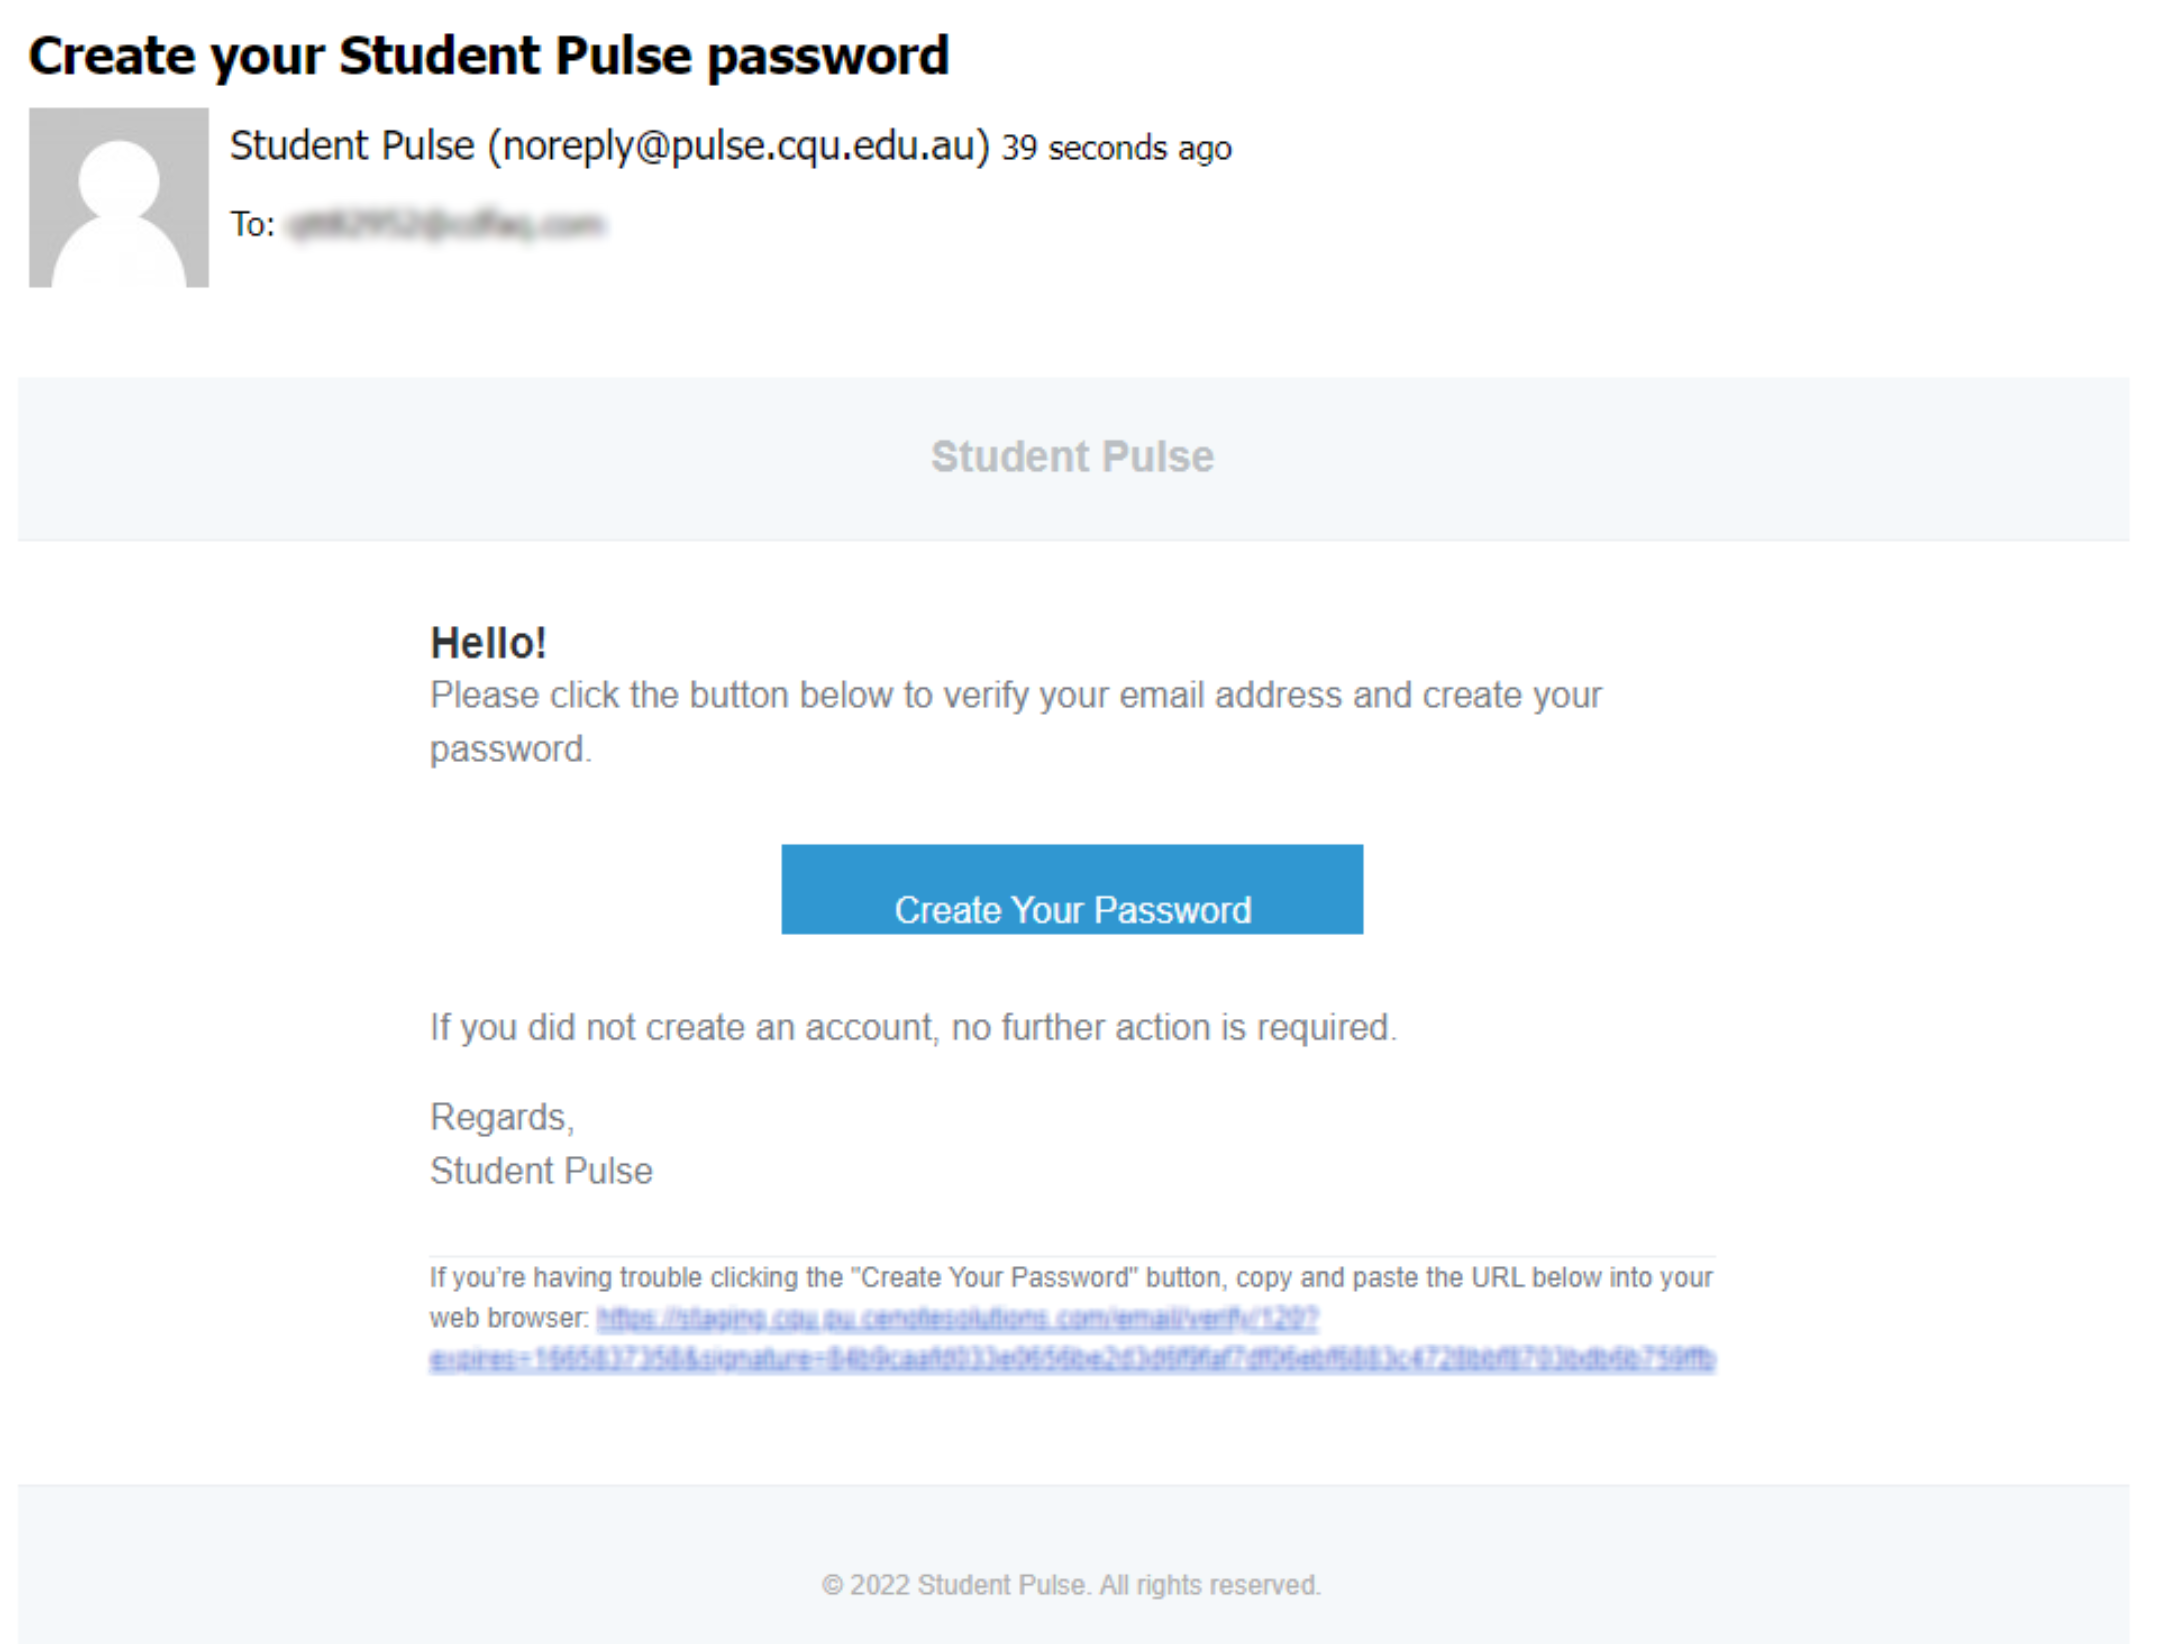Click the 'no further action is required' sentence
The width and height of the screenshot is (2161, 1644).
(913, 1027)
